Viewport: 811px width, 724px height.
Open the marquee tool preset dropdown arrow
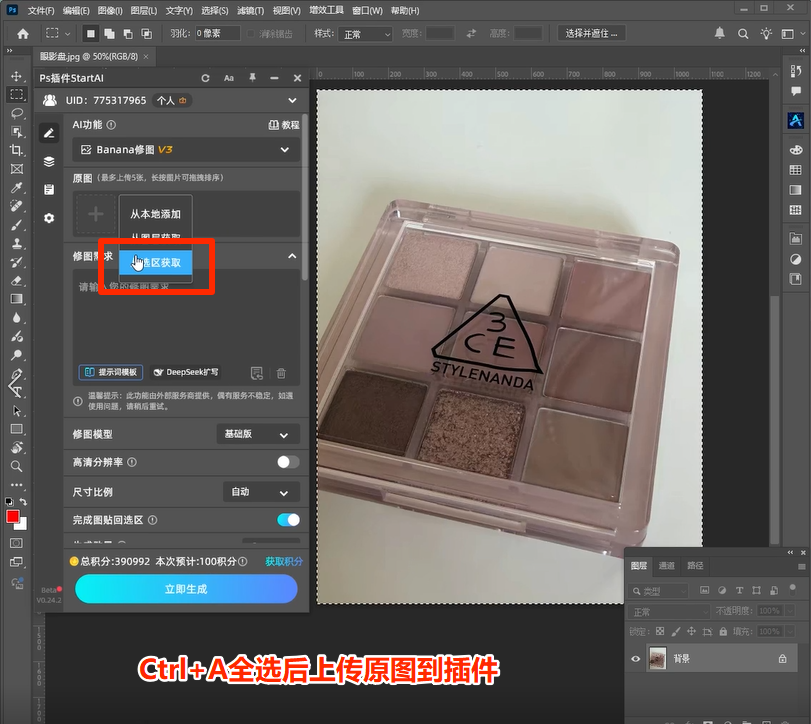coord(67,34)
